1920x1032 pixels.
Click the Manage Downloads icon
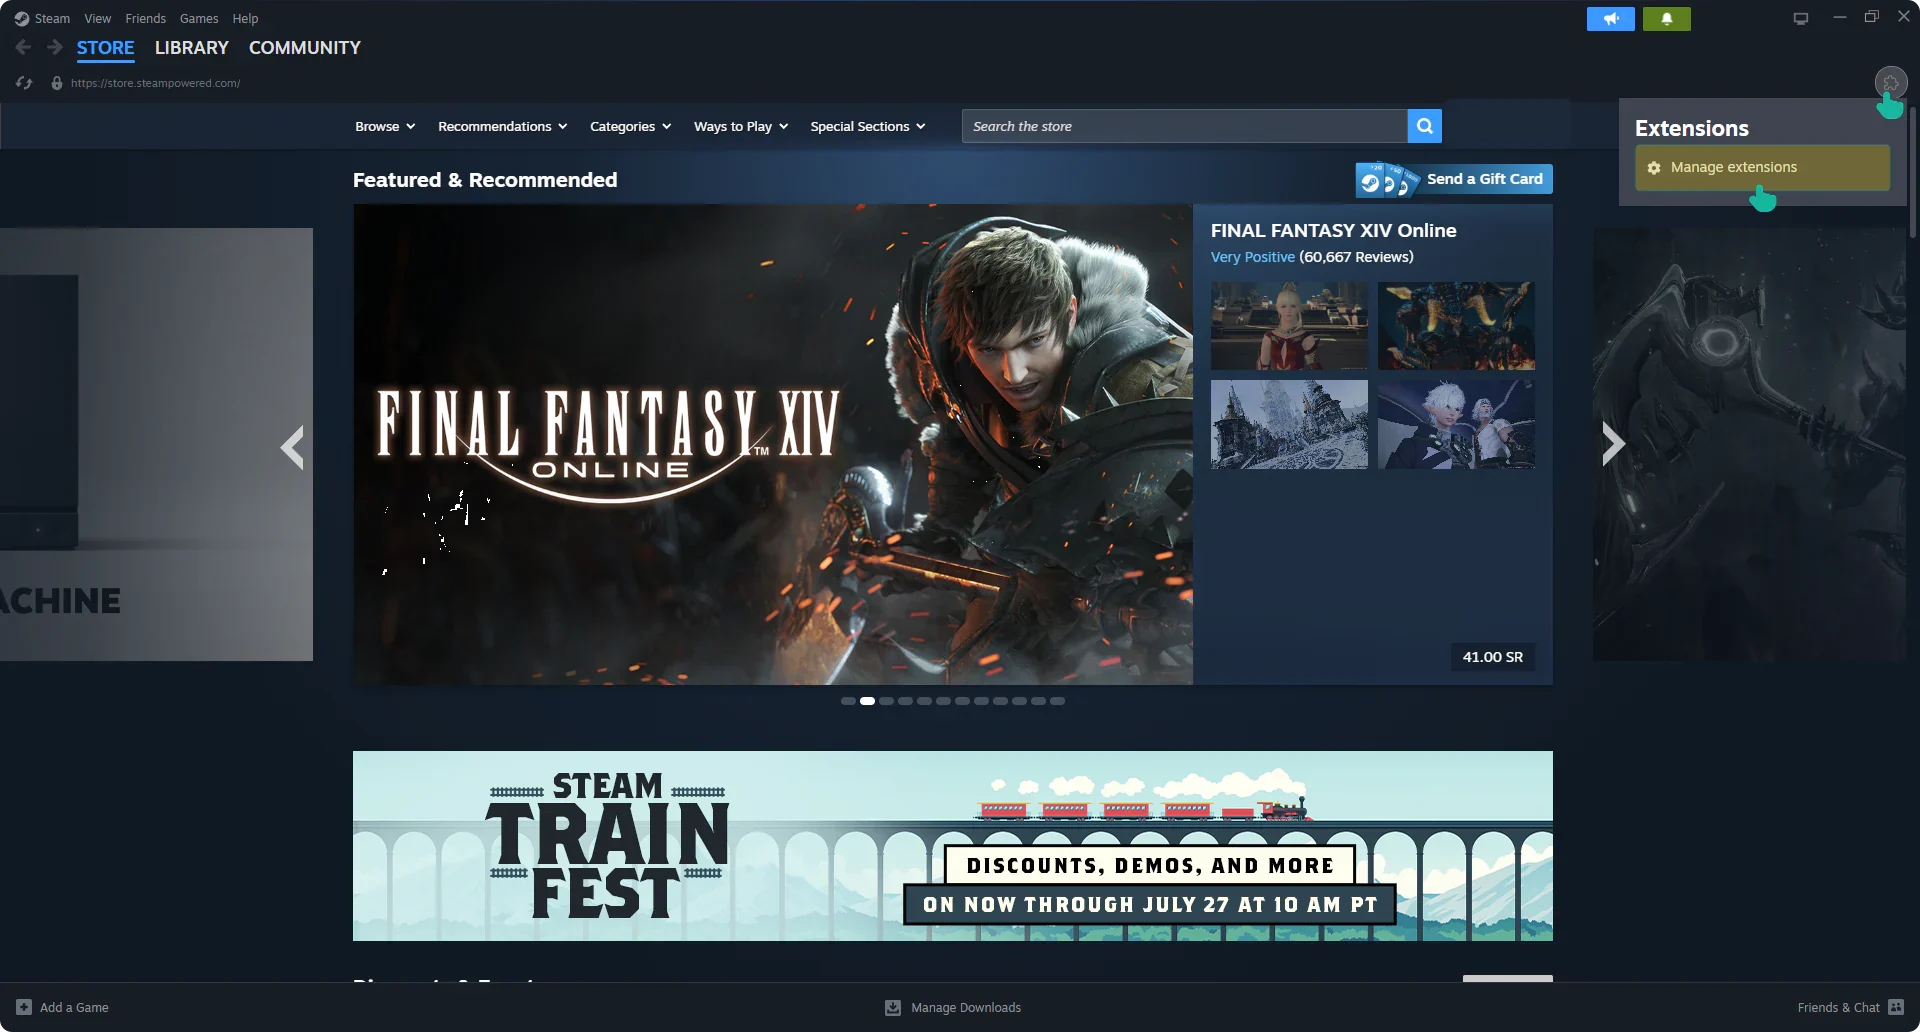(x=893, y=1007)
